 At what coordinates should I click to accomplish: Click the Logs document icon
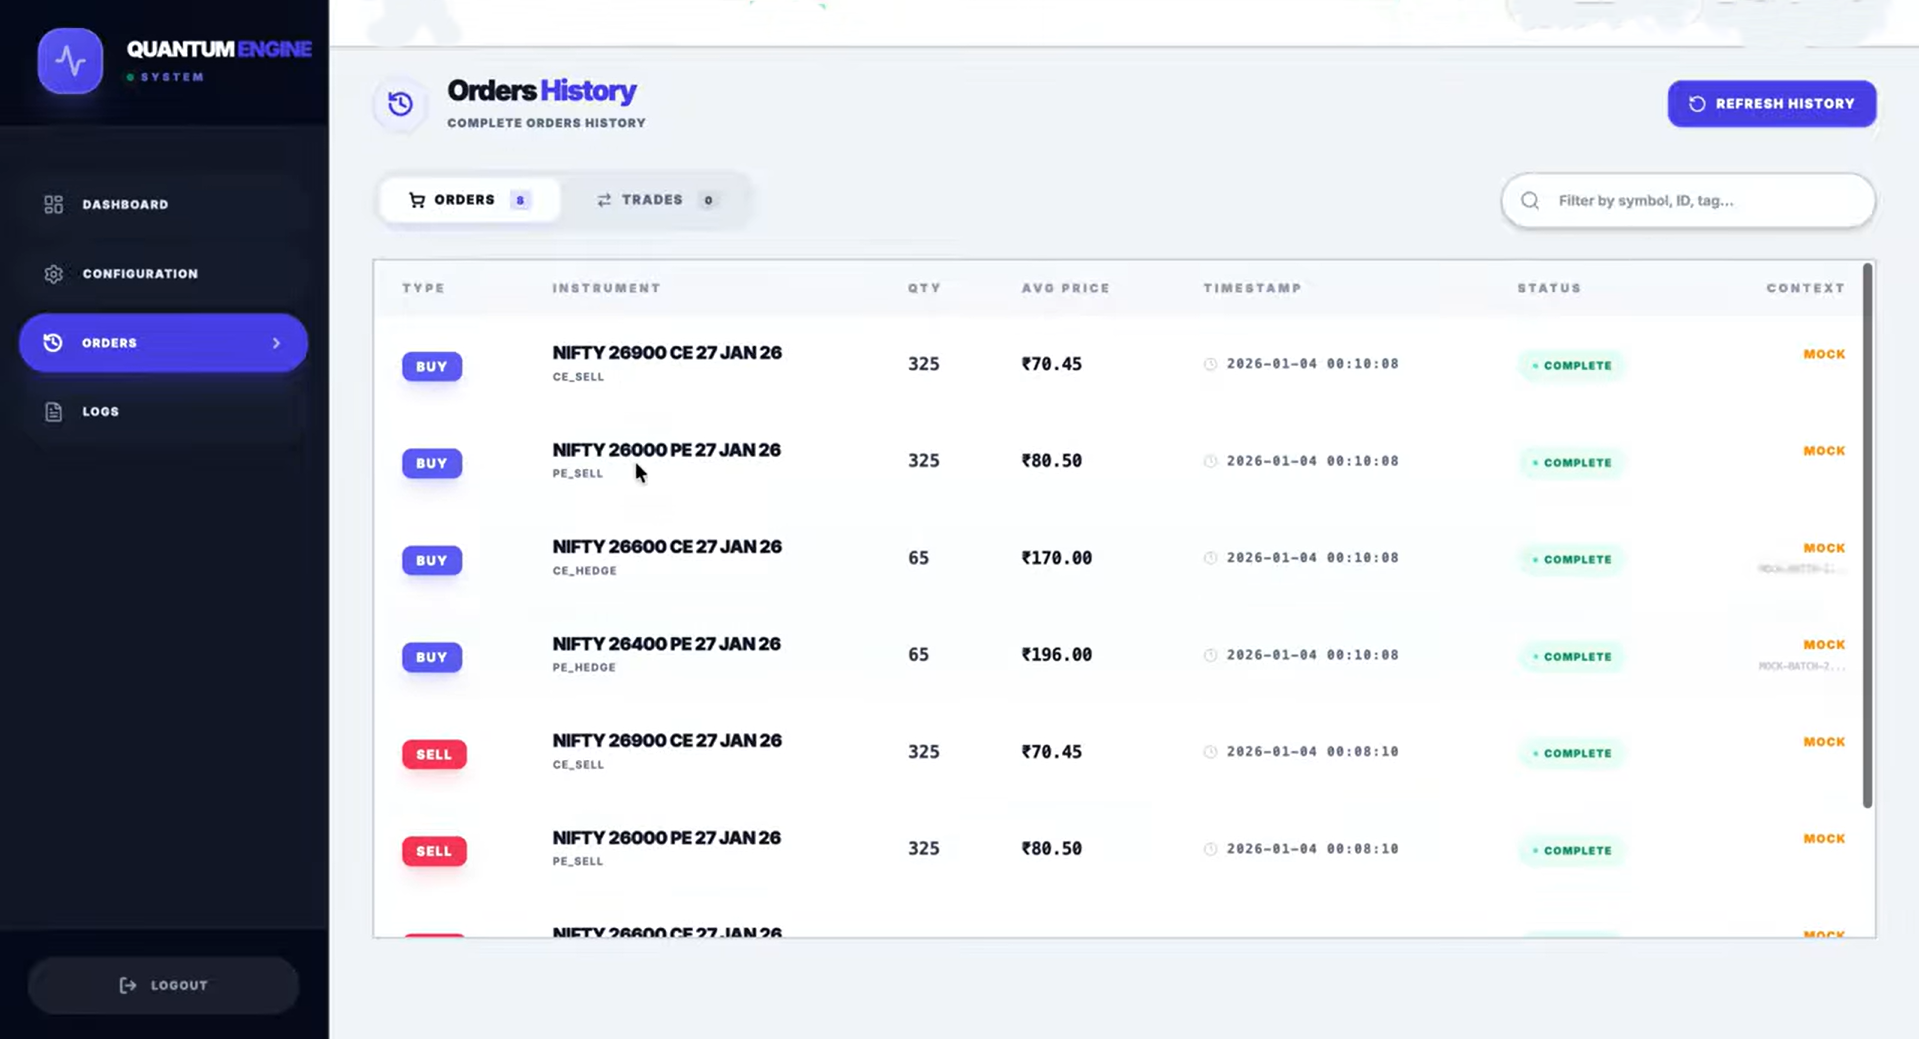point(53,411)
